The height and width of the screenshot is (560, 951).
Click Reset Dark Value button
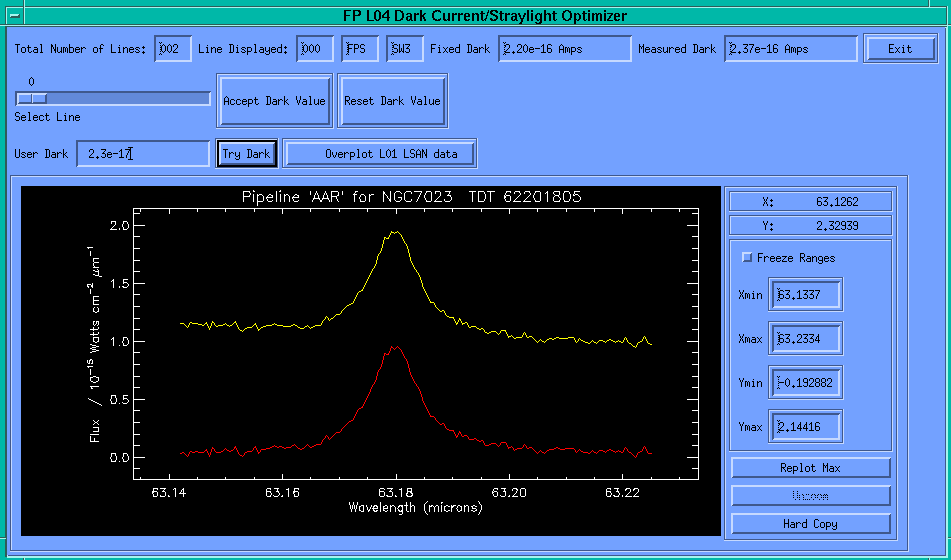click(x=392, y=101)
